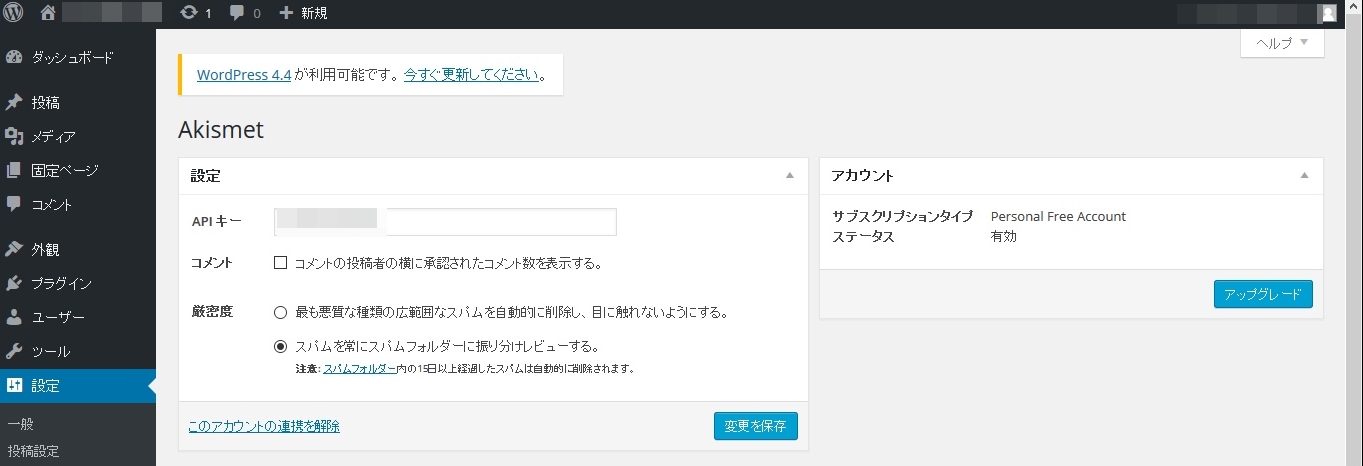Click the 固定ページ pages icon

tap(14, 170)
